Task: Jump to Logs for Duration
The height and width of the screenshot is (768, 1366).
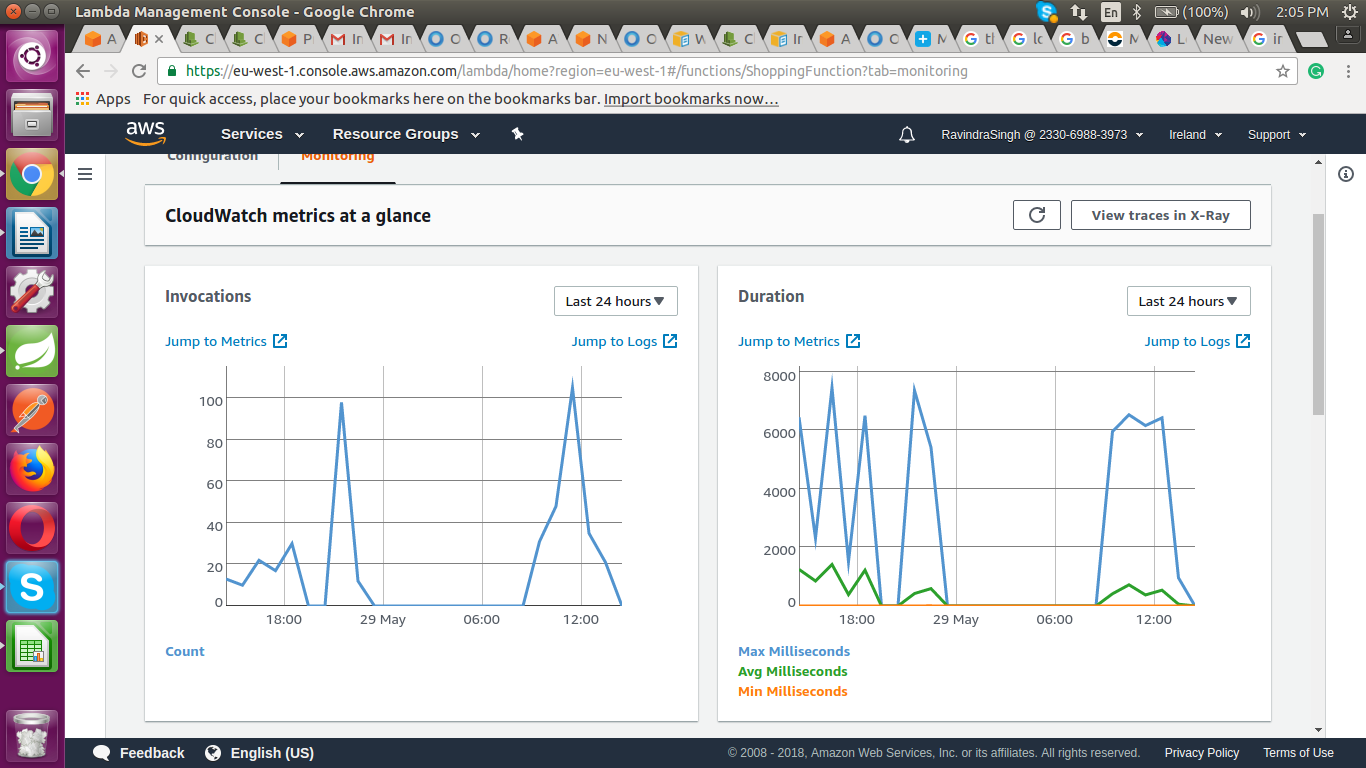Action: tap(1197, 341)
